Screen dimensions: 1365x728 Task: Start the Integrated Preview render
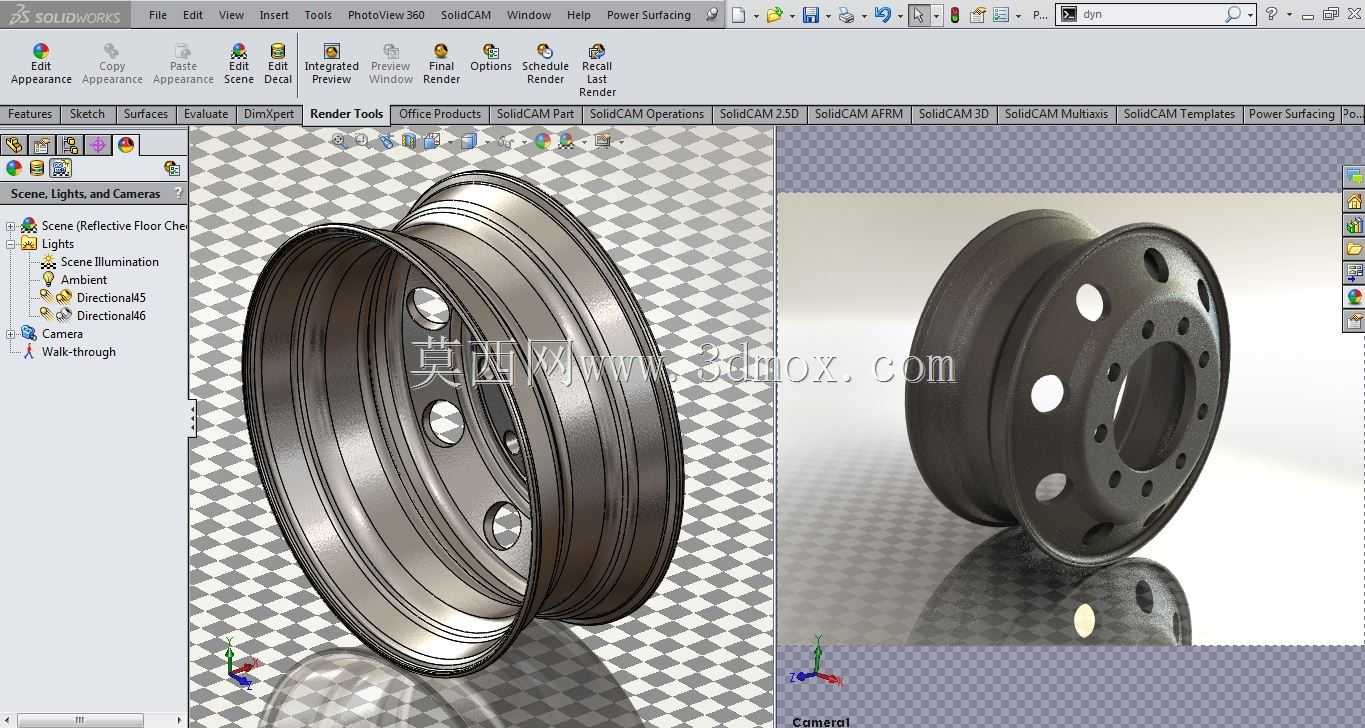[x=332, y=64]
